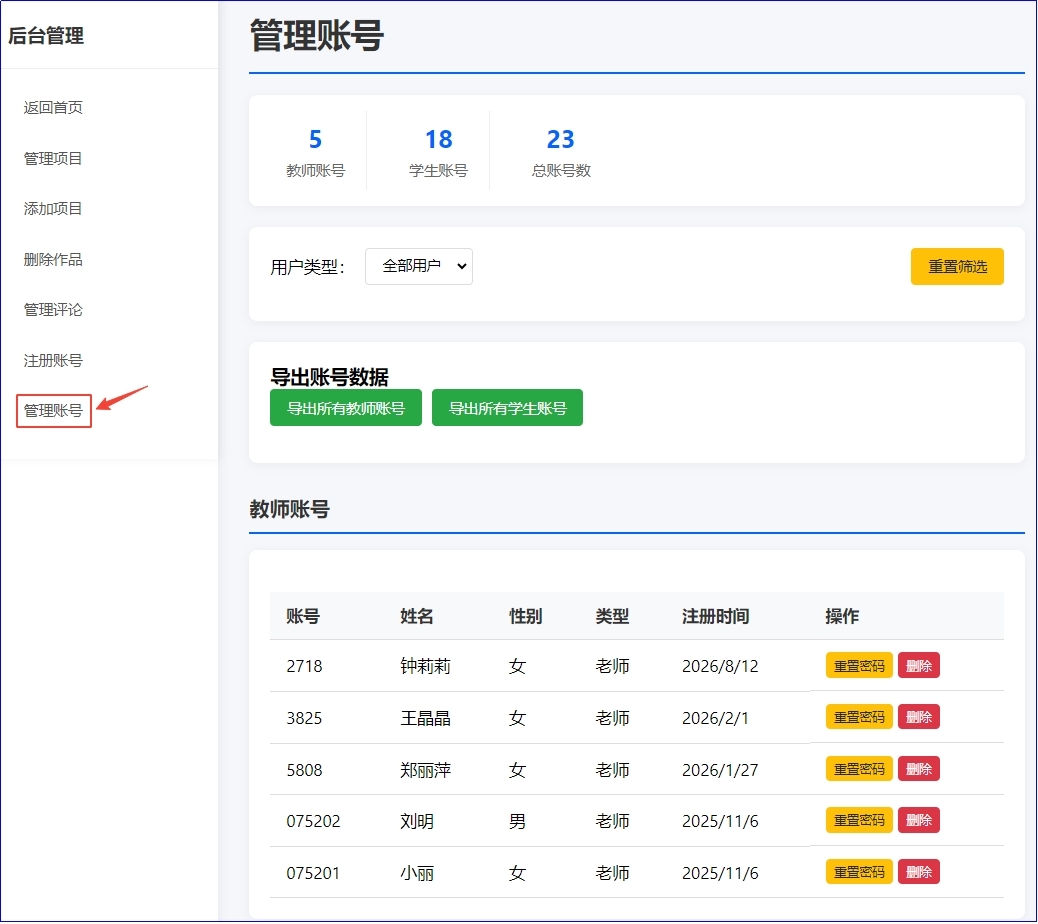Delete account 075201 小丽
The height and width of the screenshot is (924, 1038).
918,872
